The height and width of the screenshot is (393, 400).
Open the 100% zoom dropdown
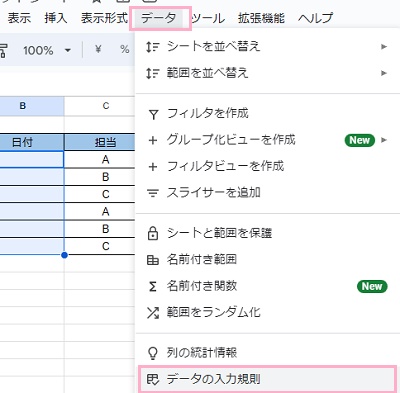[x=46, y=50]
